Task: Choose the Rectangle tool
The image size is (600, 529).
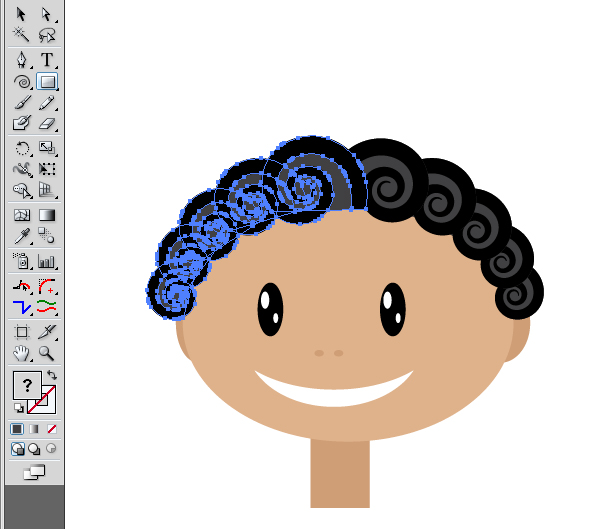Action: [47, 81]
